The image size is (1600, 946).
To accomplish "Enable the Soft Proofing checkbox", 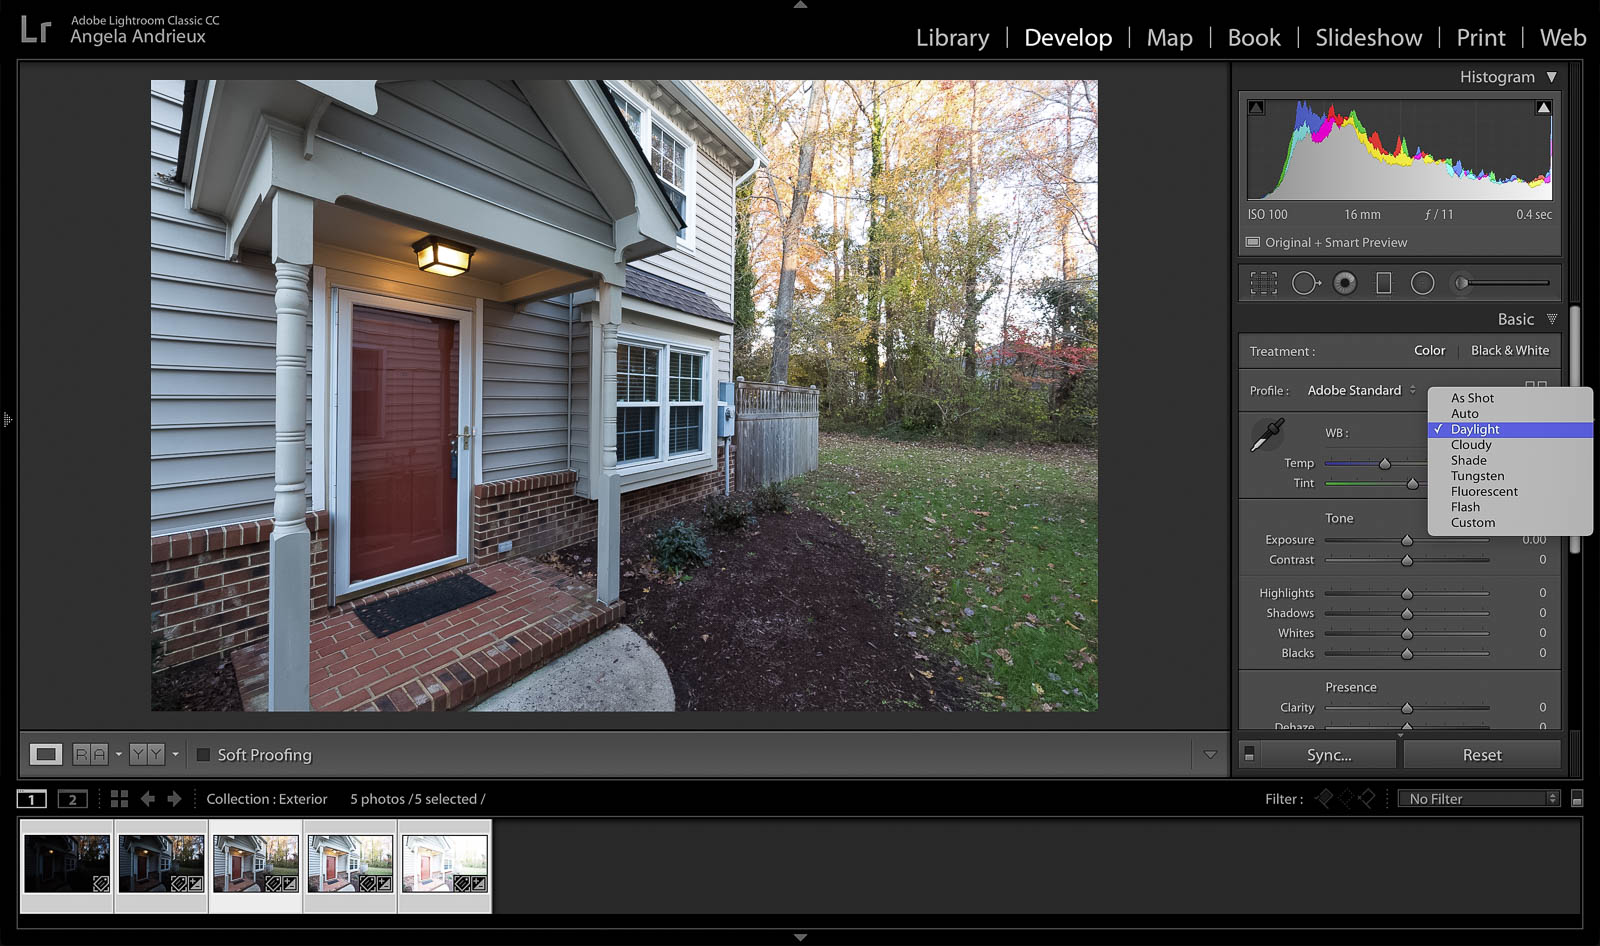I will [203, 755].
